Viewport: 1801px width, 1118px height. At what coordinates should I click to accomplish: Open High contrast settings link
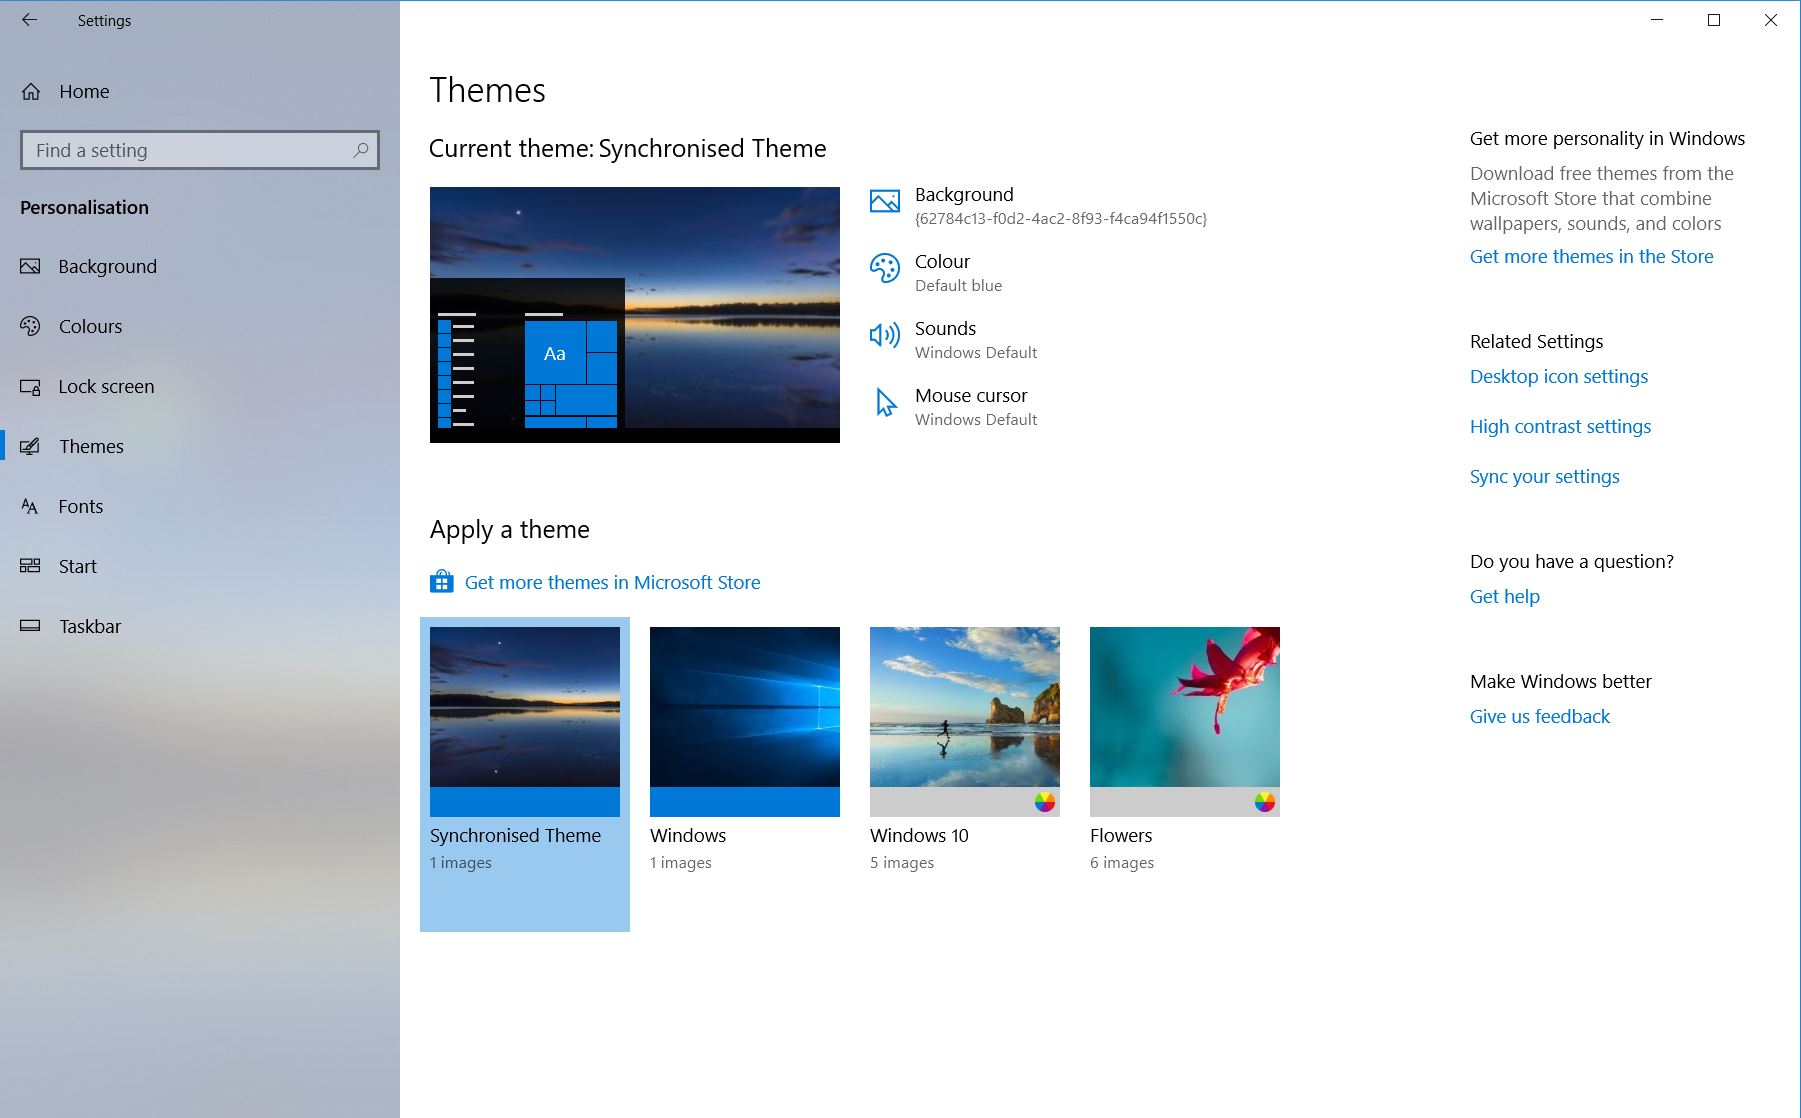pos(1560,426)
